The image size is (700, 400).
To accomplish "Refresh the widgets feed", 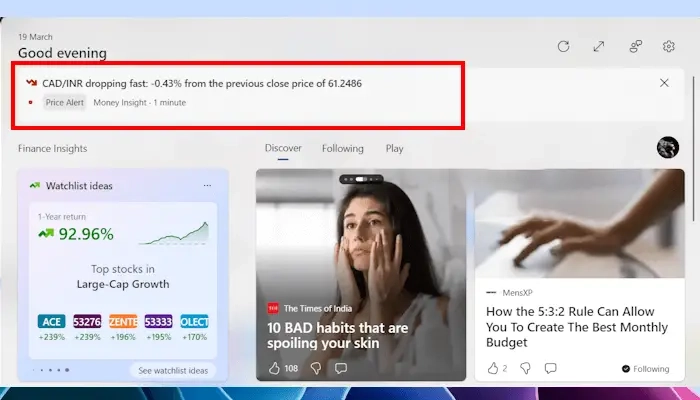I will tap(563, 47).
